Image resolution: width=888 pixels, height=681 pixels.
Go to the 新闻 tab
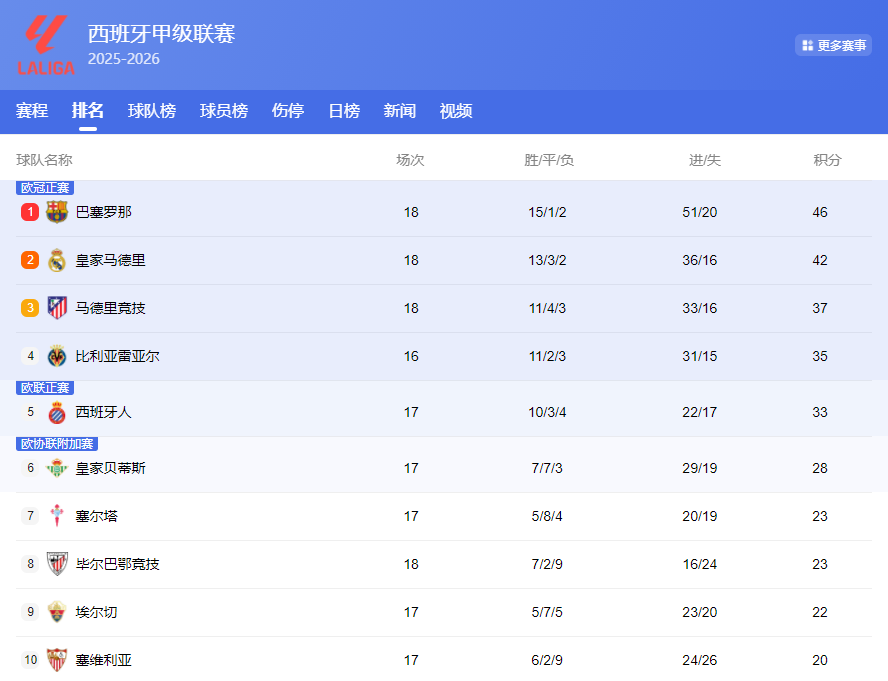coord(400,110)
